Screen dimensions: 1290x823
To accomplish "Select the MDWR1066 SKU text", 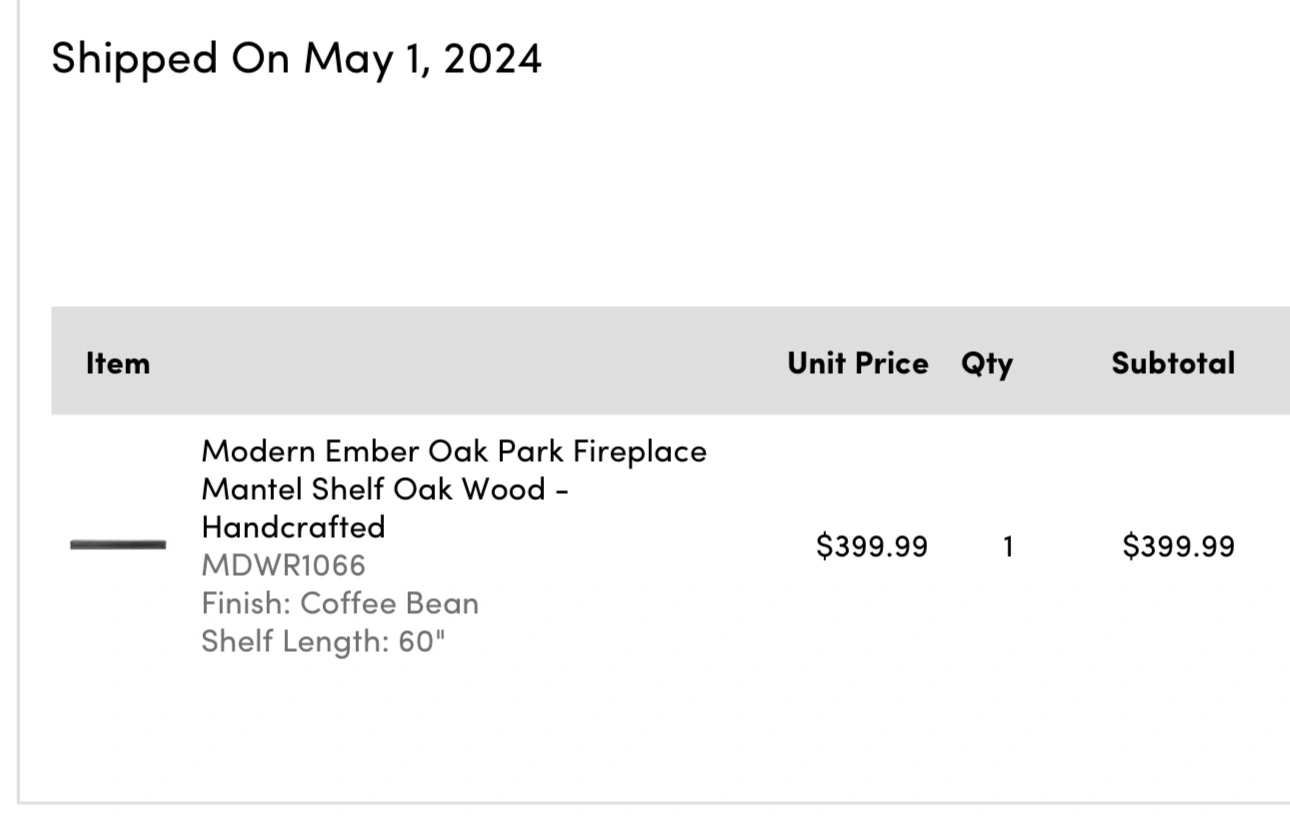I will tap(283, 566).
